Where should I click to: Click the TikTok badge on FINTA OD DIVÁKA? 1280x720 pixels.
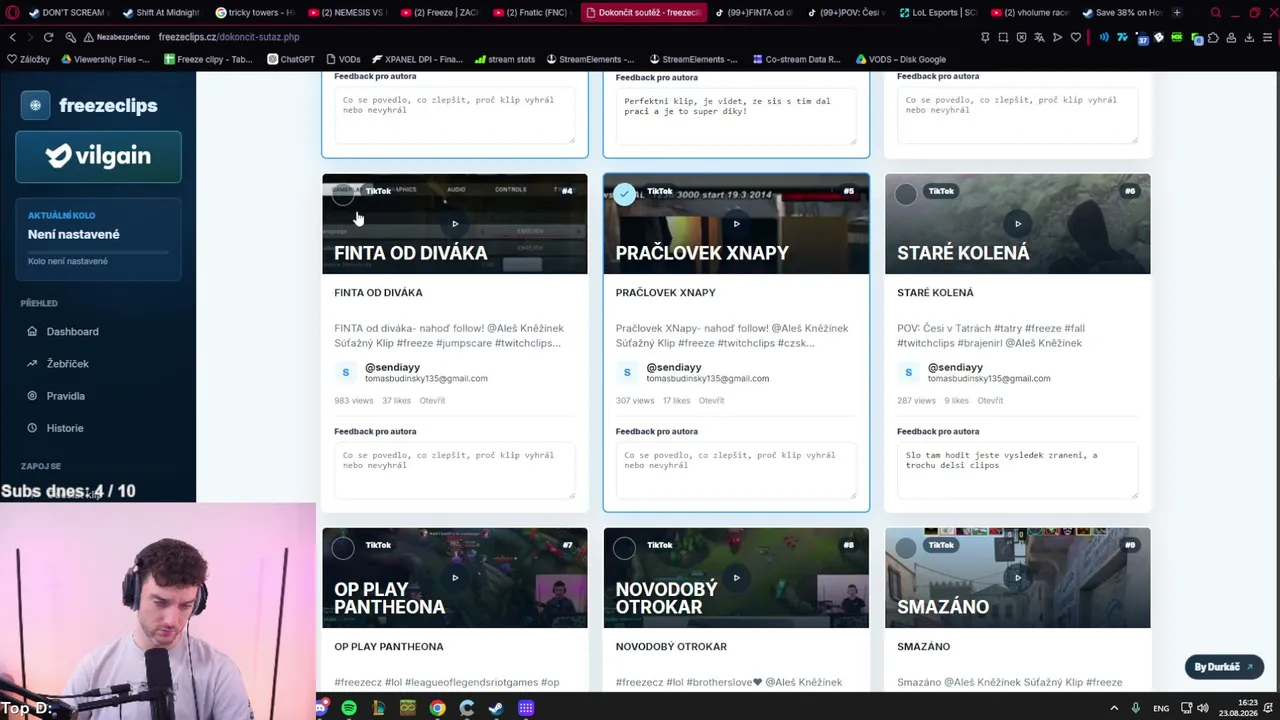pos(378,191)
